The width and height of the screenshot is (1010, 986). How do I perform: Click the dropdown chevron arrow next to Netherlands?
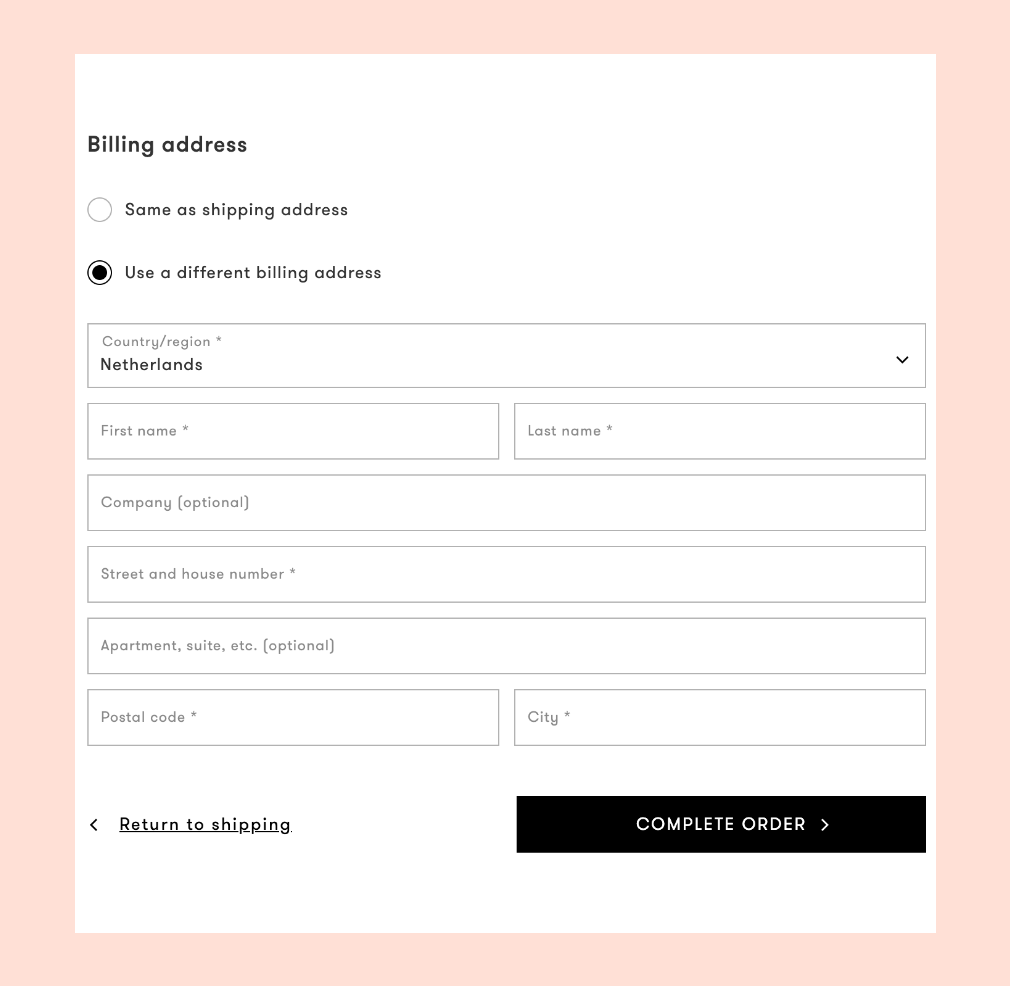[902, 360]
